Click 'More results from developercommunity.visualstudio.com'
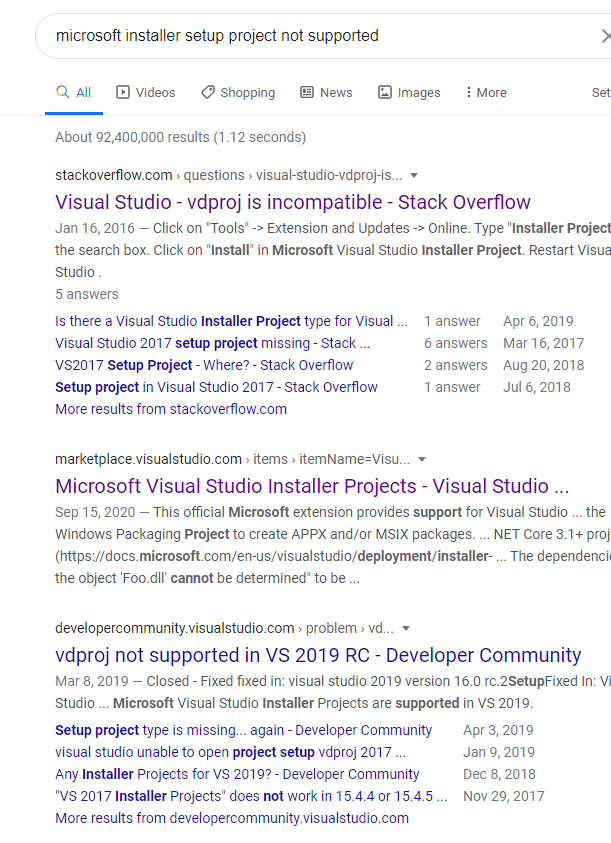Image resolution: width=611 pixels, height=843 pixels. point(232,818)
